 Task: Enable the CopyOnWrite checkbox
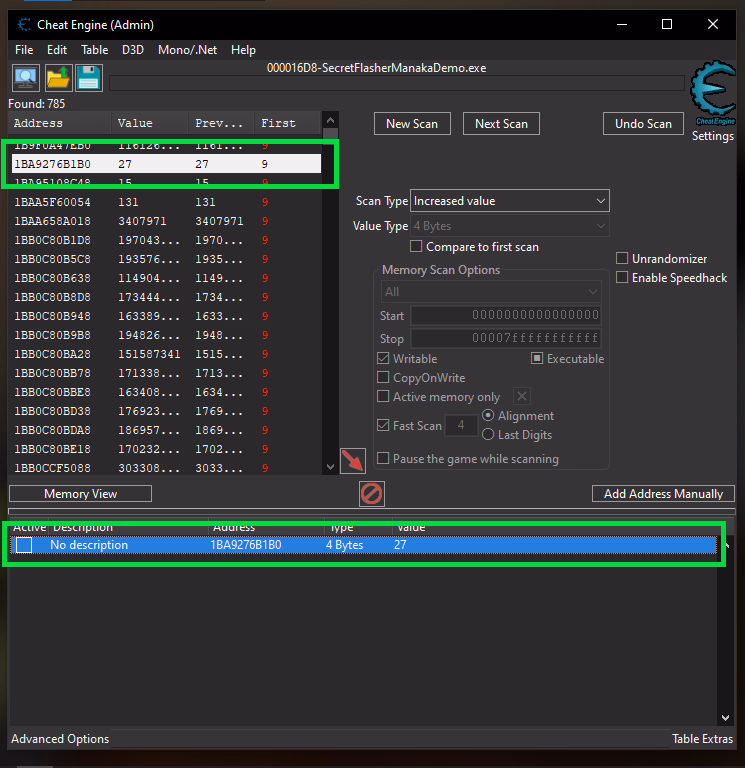tap(383, 377)
